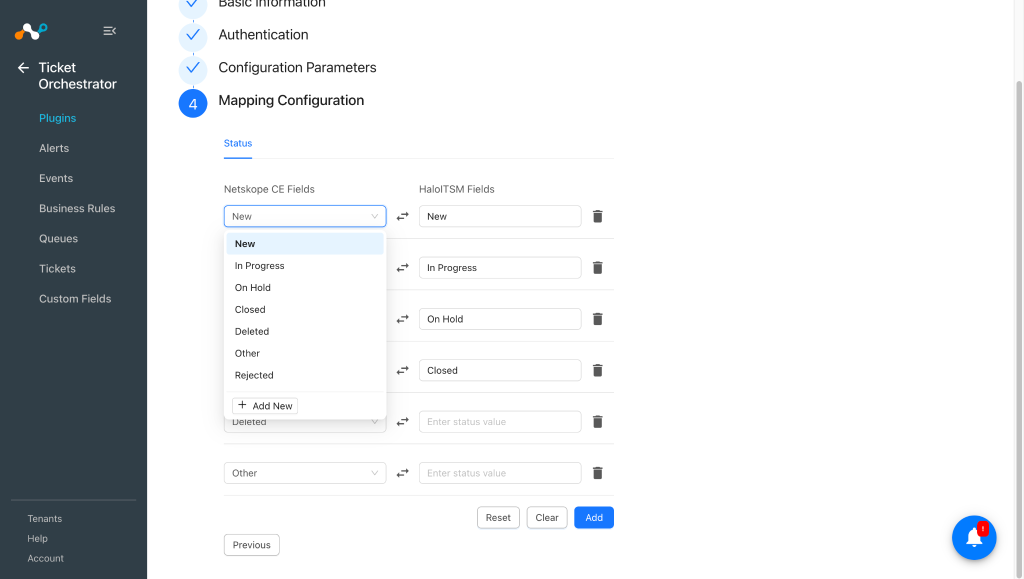The image size is (1024, 579).
Task: Open Tickets in the sidebar
Action: (x=57, y=268)
